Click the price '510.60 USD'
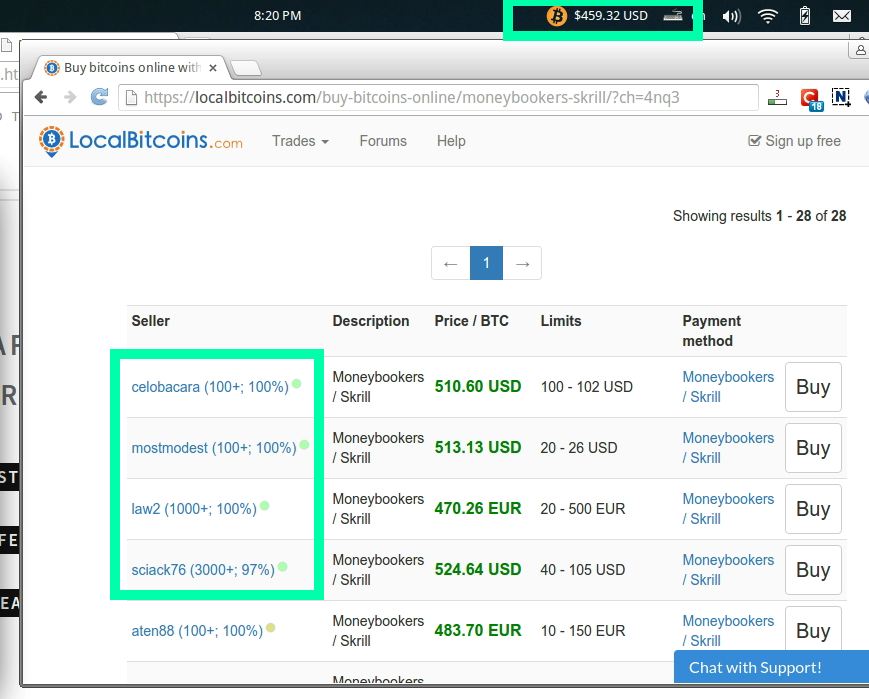869x699 pixels. coord(478,386)
